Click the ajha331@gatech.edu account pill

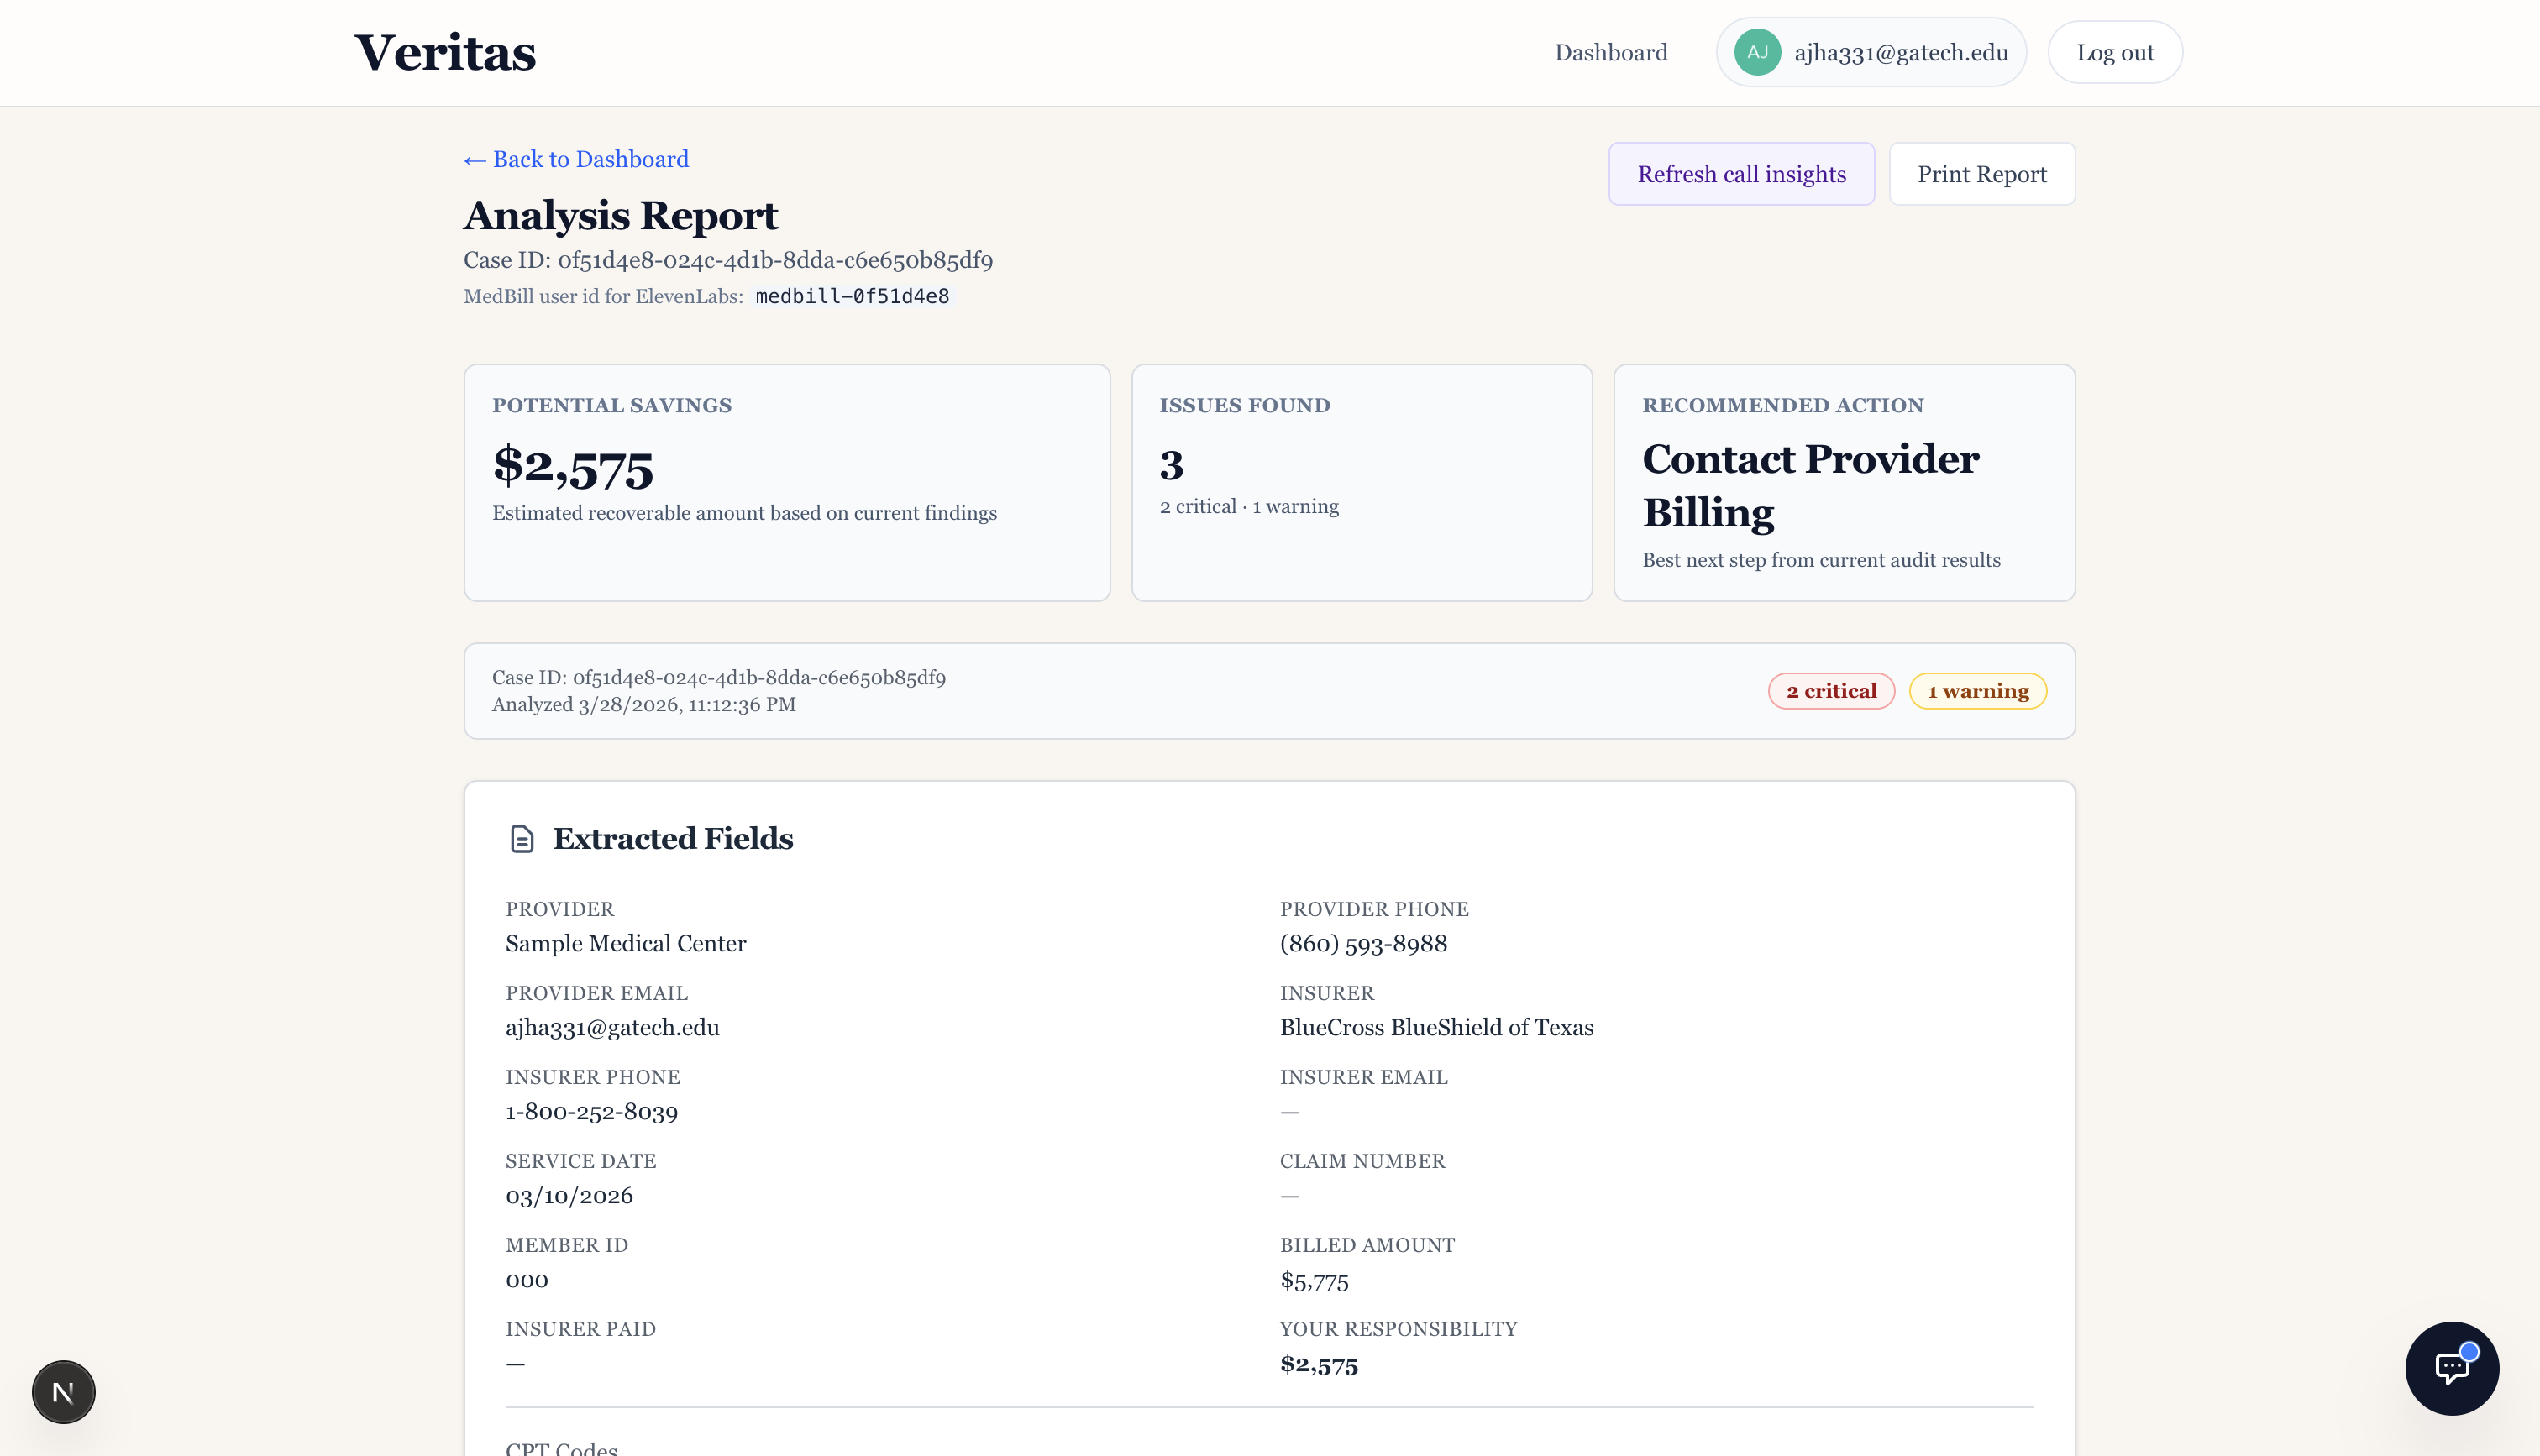tap(1900, 52)
